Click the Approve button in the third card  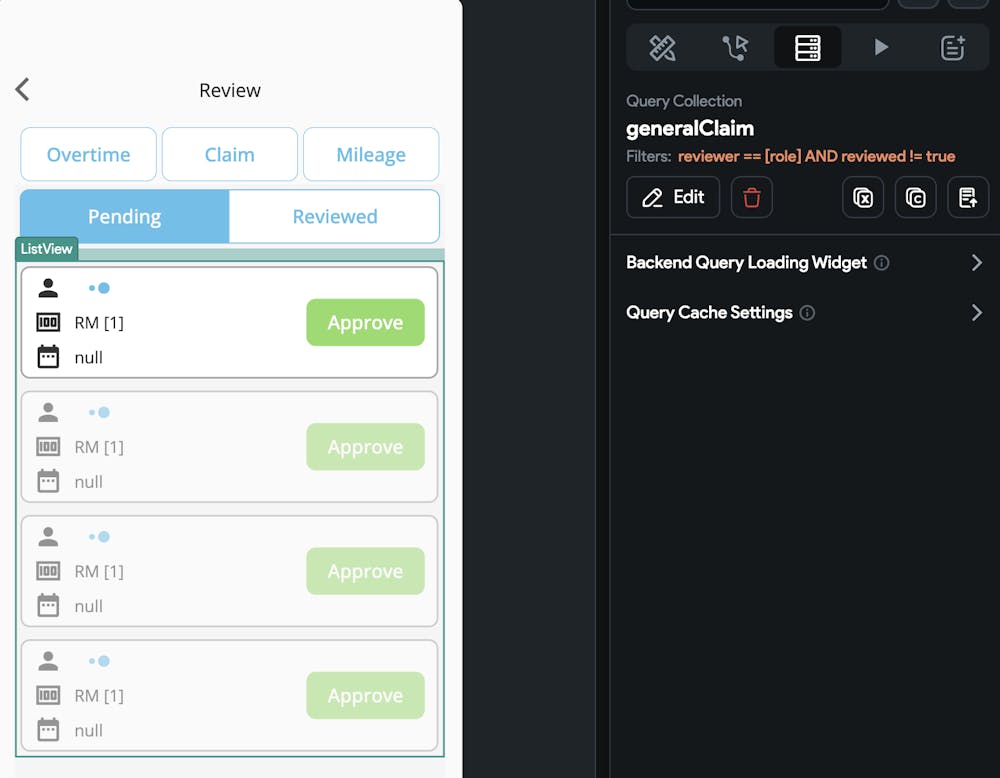[365, 571]
